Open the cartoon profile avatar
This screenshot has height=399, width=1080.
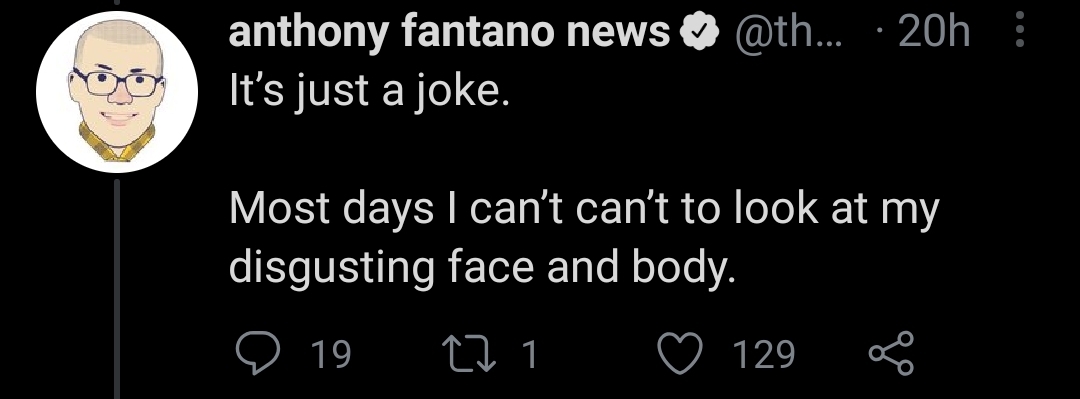click(x=117, y=92)
